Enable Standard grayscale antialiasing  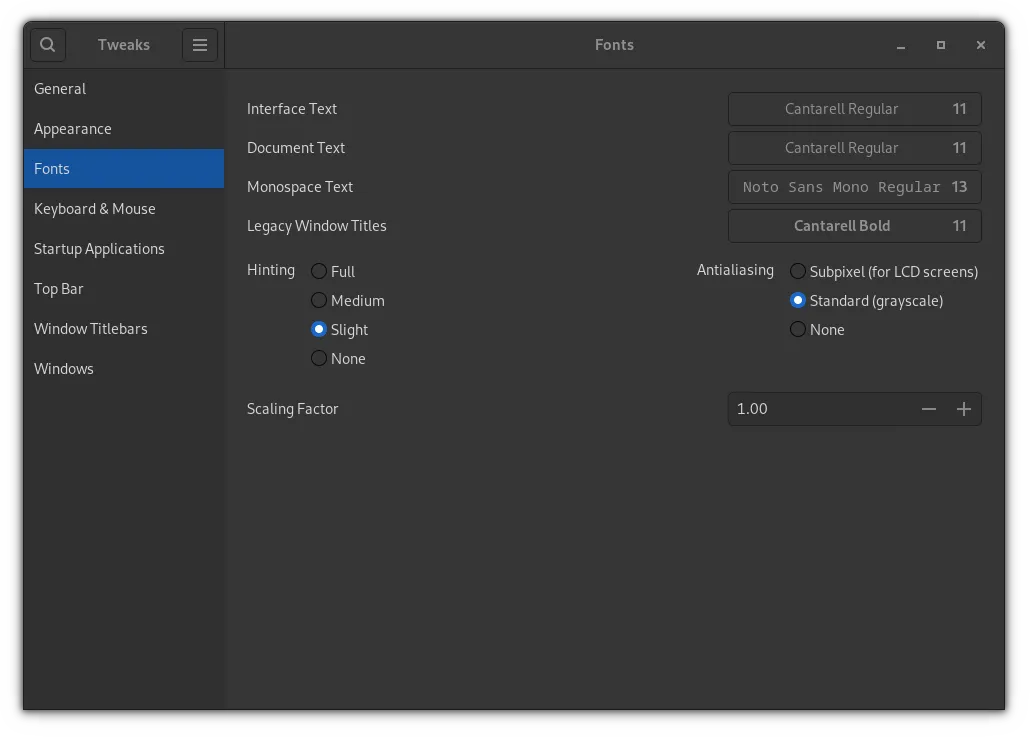coord(797,300)
